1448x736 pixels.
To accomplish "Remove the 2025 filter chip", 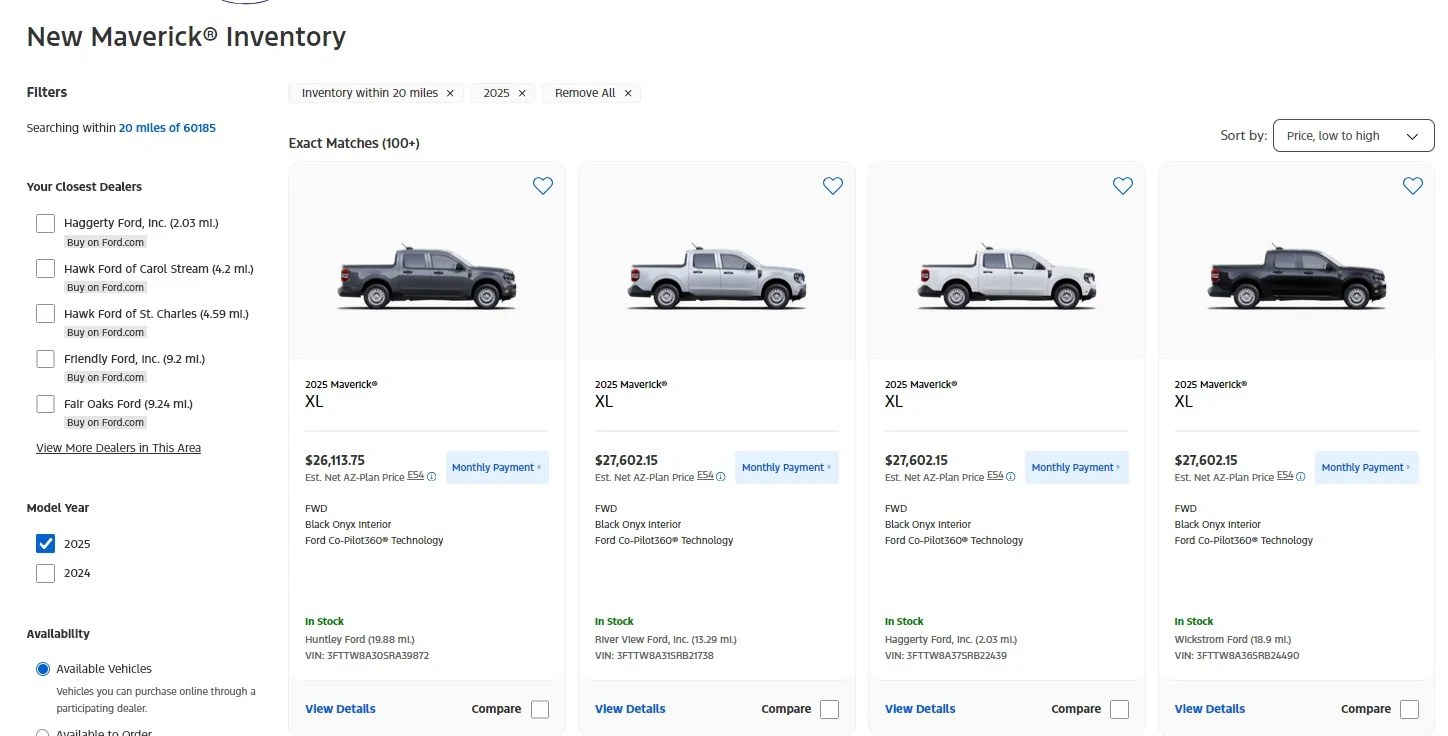I will pos(522,93).
